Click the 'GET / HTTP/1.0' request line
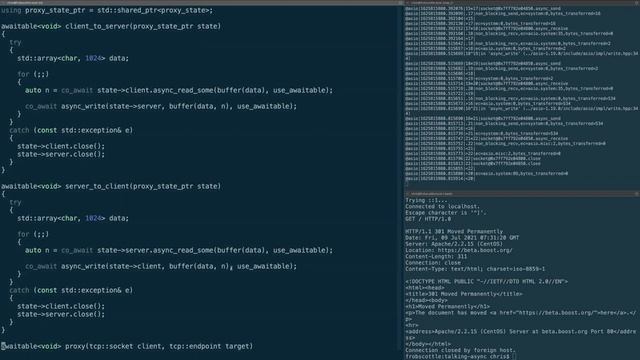 click(428, 219)
